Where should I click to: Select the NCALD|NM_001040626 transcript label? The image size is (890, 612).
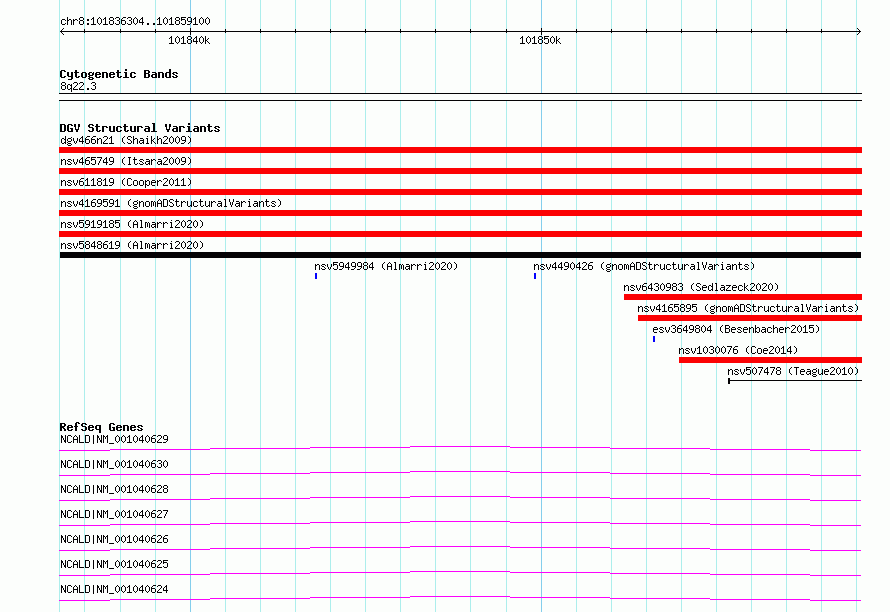(x=114, y=539)
